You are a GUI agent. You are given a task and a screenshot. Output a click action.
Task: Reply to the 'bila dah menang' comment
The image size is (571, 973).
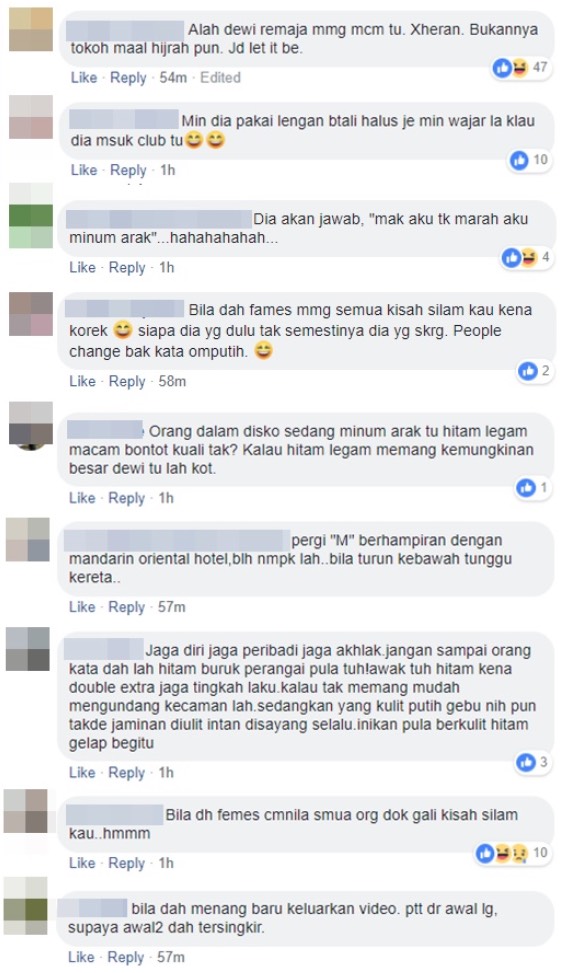click(x=125, y=957)
